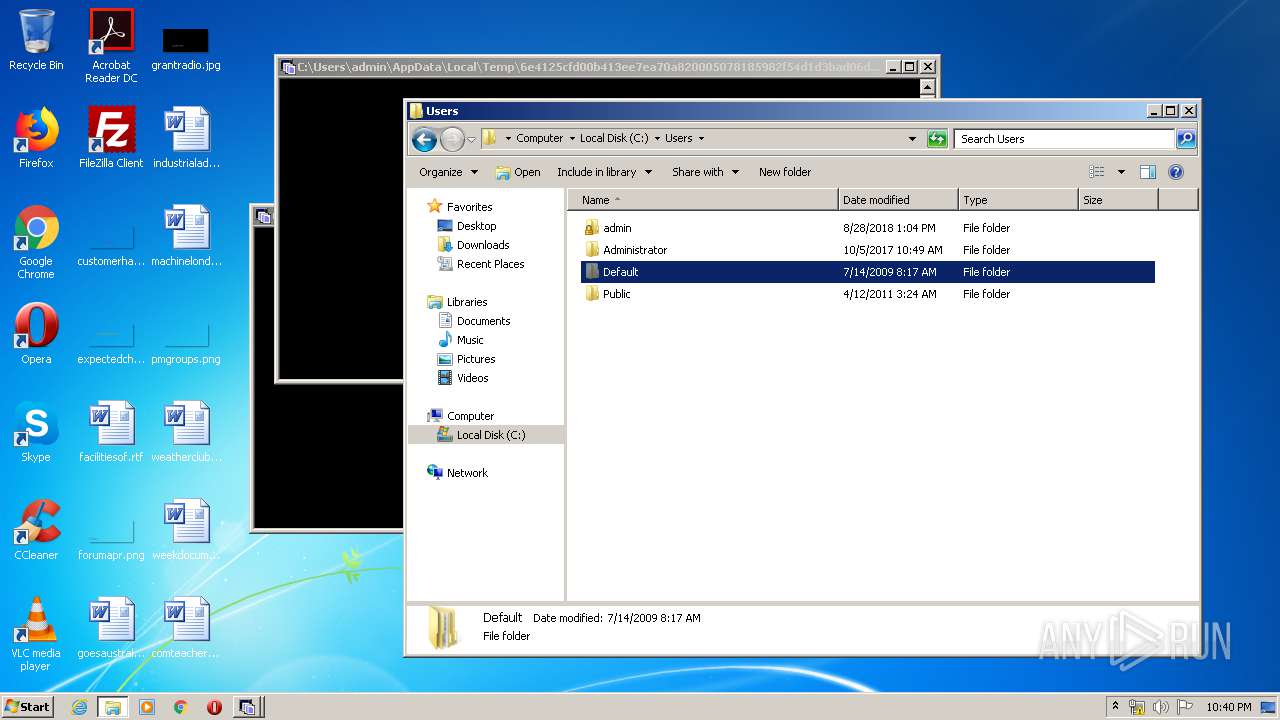Image resolution: width=1280 pixels, height=720 pixels.
Task: Expand Include in library dropdown
Action: tap(604, 172)
